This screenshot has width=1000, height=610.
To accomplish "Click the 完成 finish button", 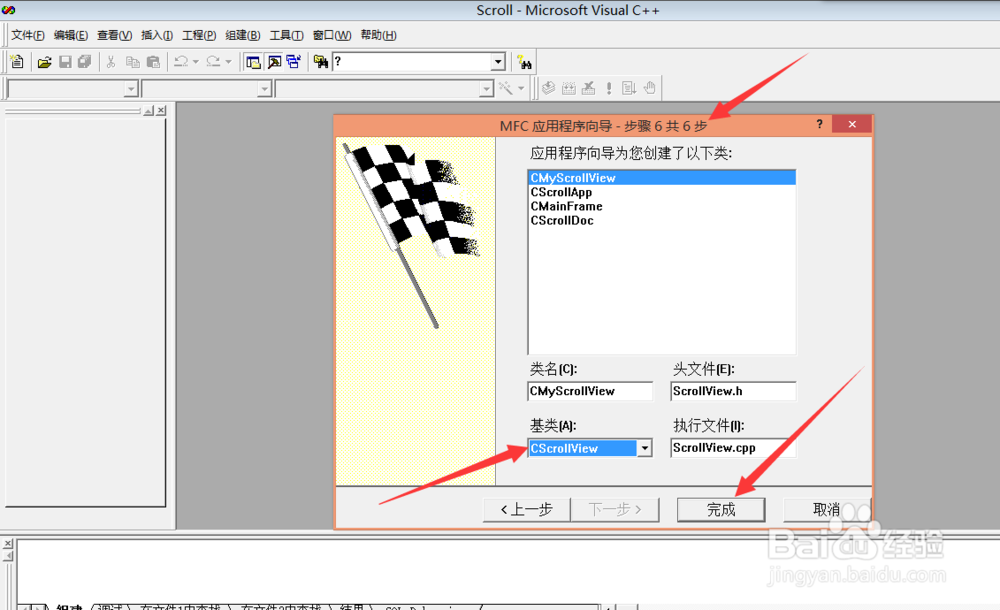I will point(721,509).
